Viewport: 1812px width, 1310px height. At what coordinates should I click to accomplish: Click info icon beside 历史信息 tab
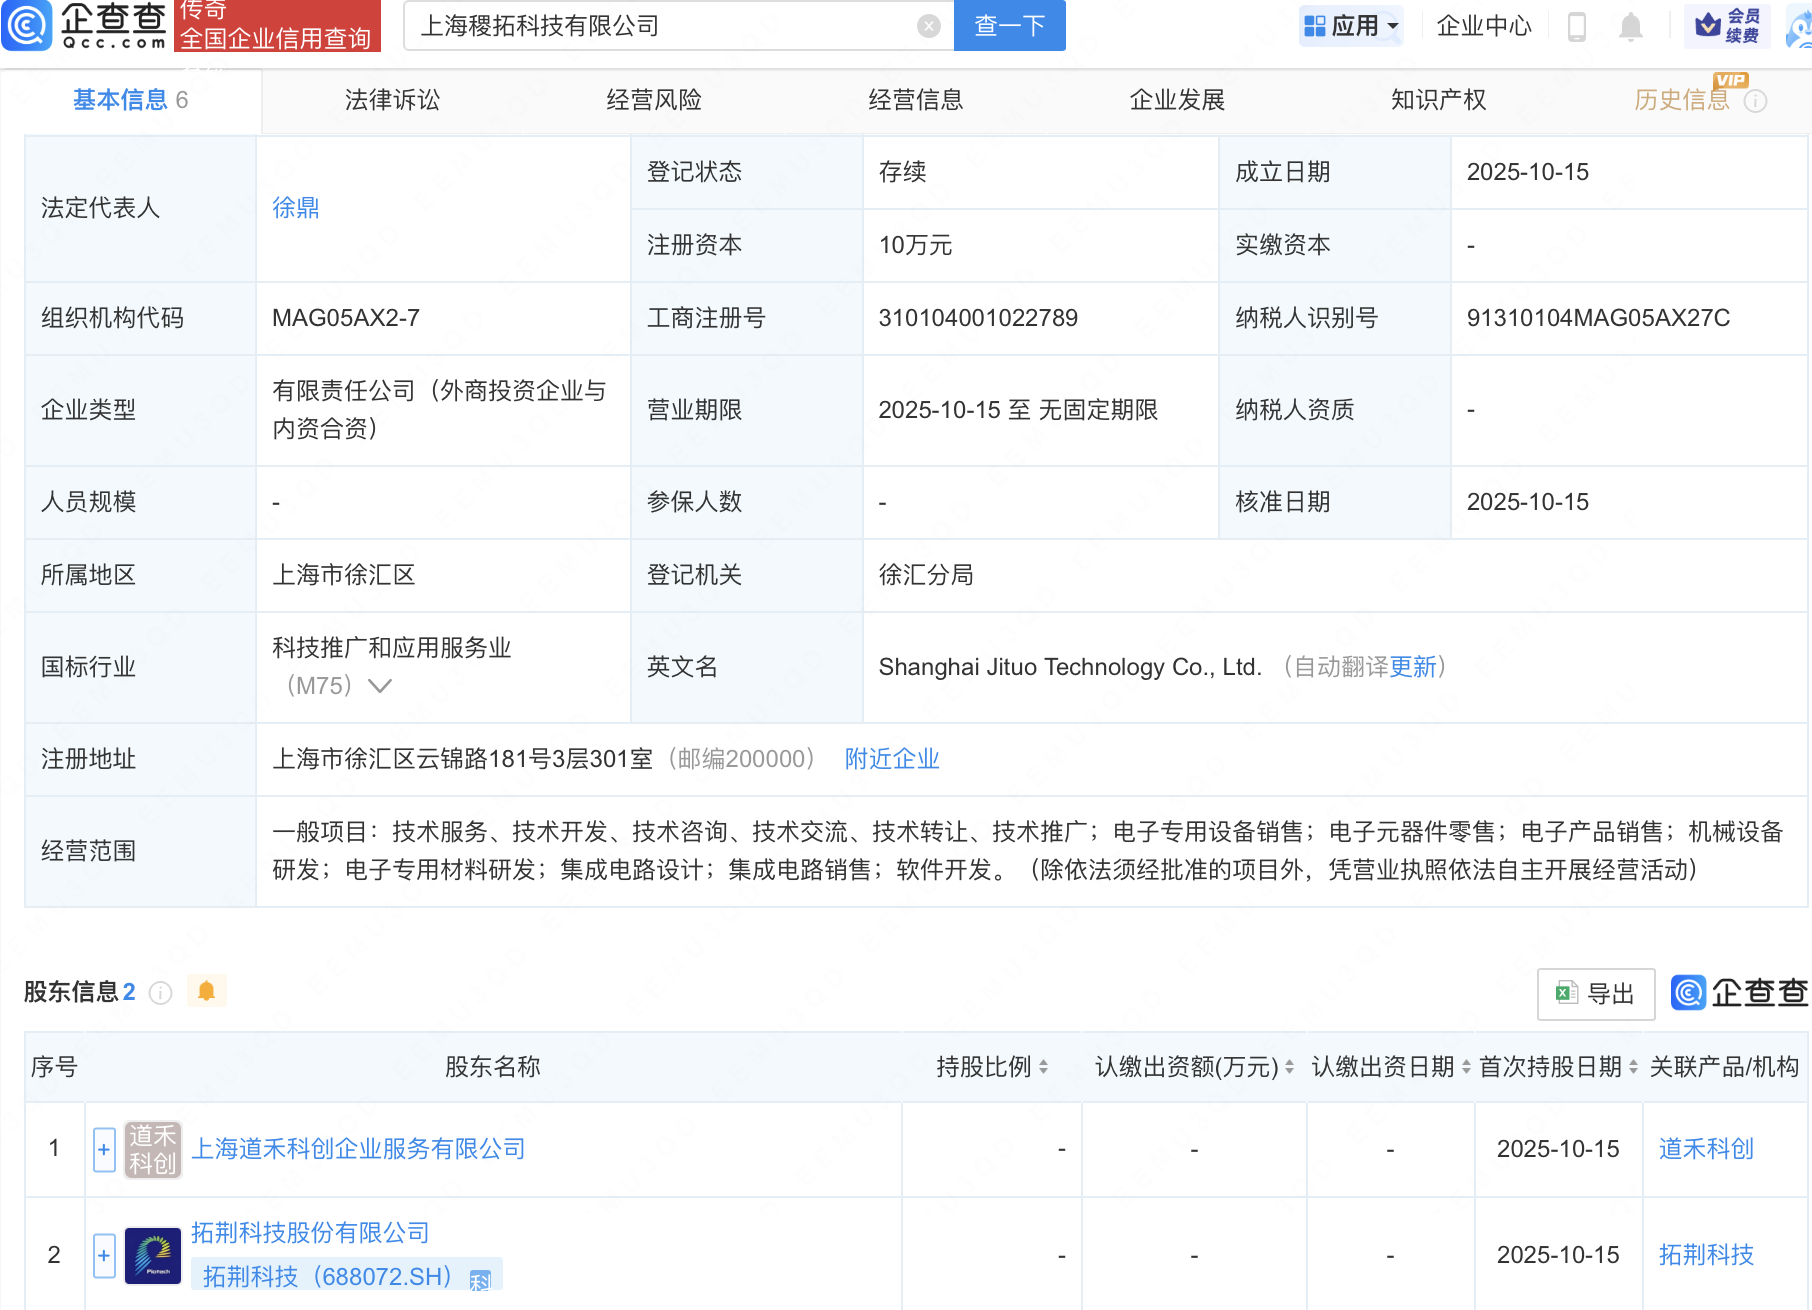pyautogui.click(x=1755, y=101)
